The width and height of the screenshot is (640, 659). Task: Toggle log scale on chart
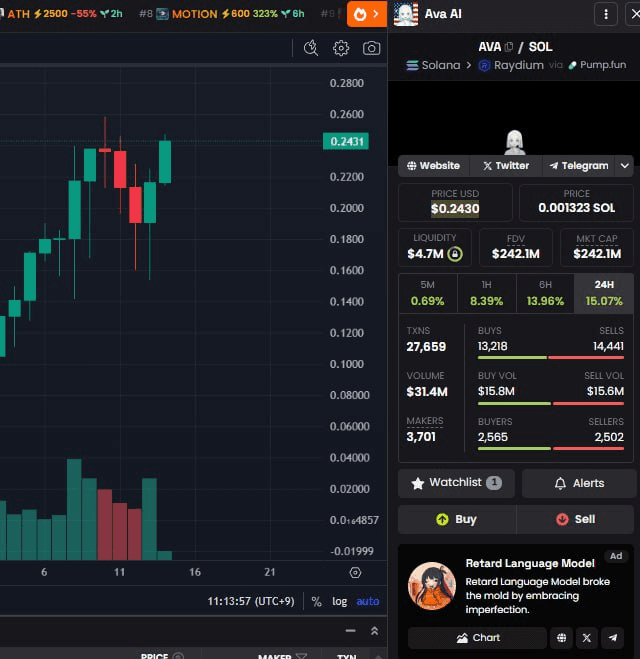340,601
